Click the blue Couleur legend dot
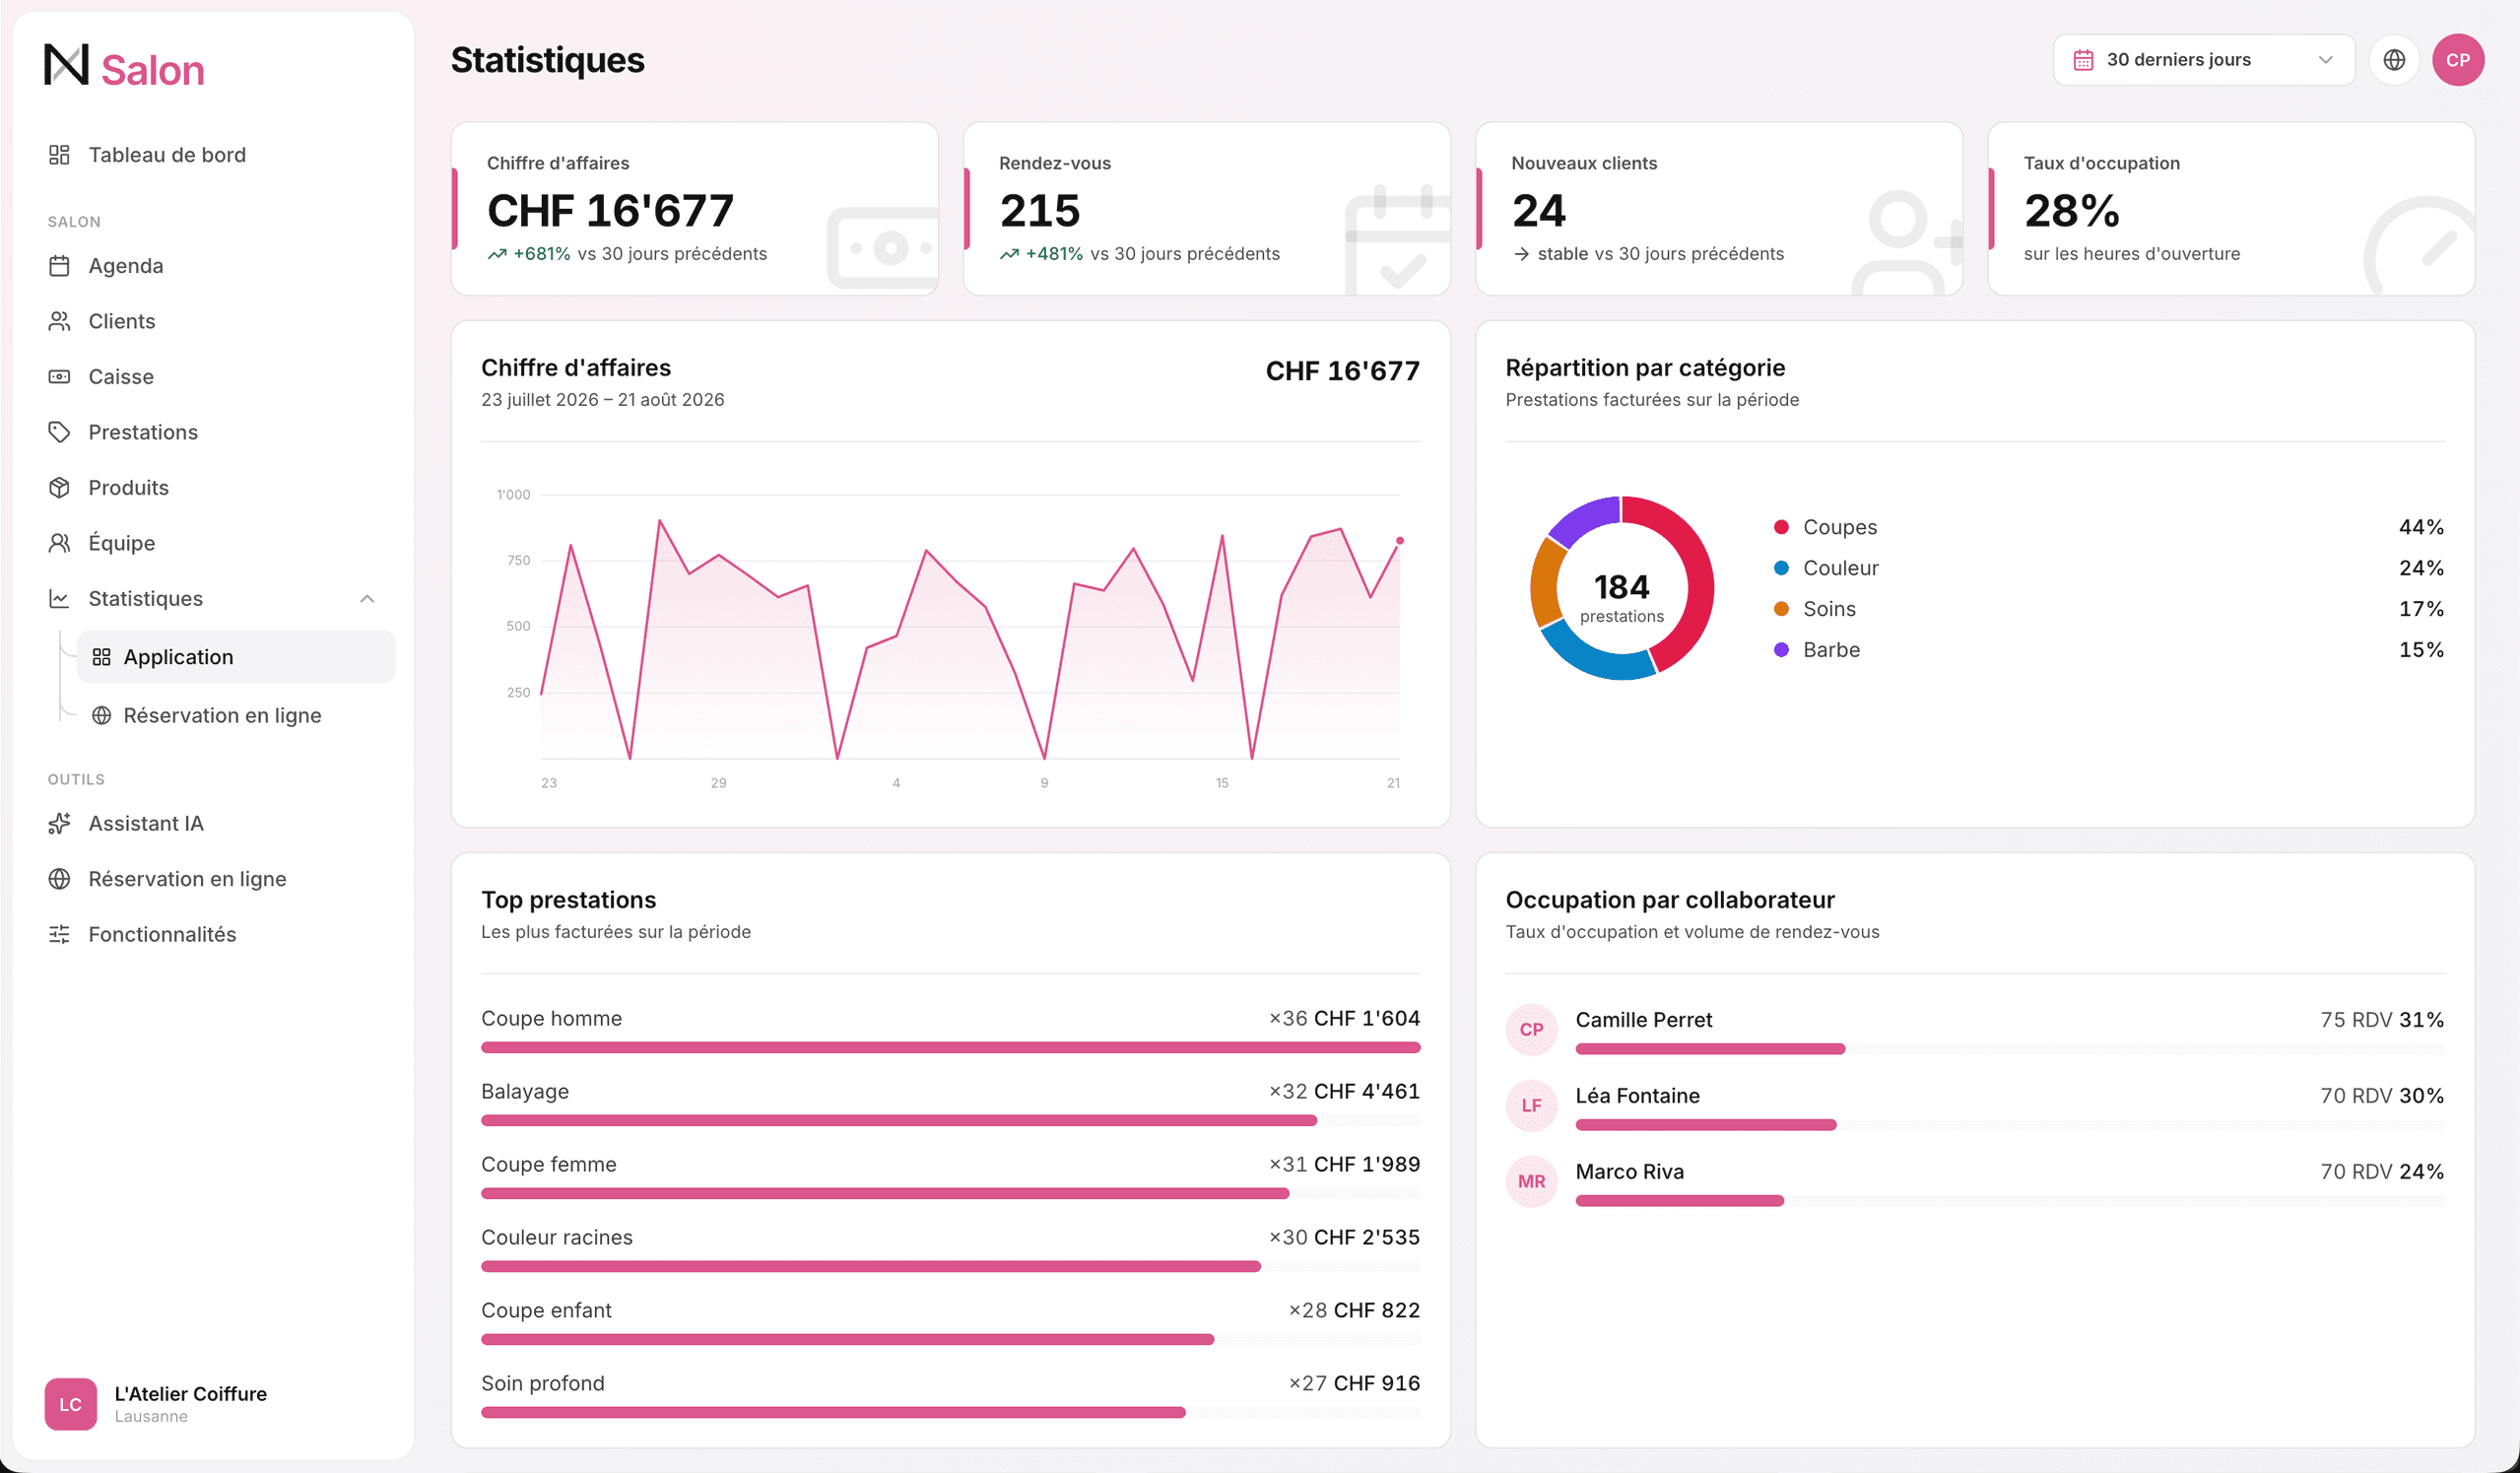The width and height of the screenshot is (2520, 1473). (1781, 568)
